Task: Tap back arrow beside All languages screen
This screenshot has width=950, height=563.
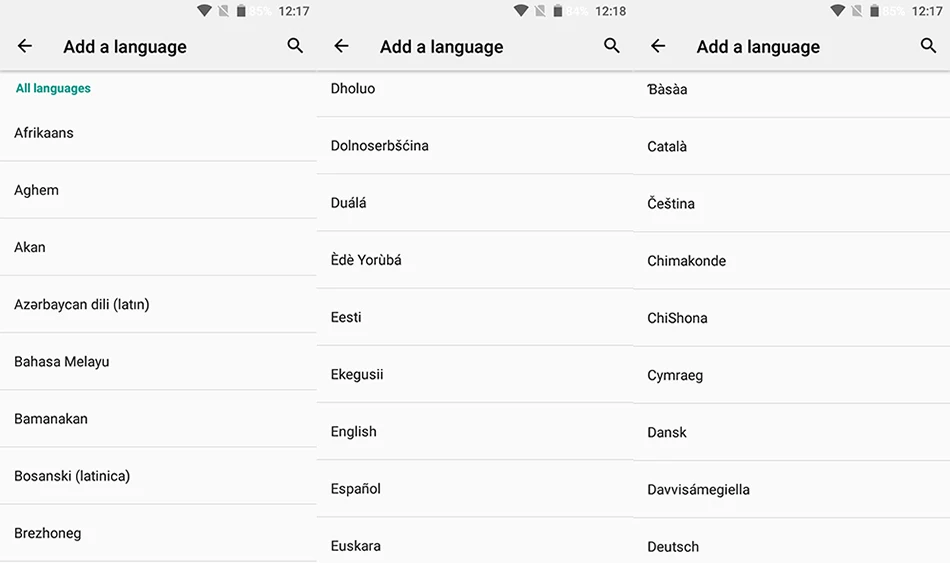Action: point(25,46)
